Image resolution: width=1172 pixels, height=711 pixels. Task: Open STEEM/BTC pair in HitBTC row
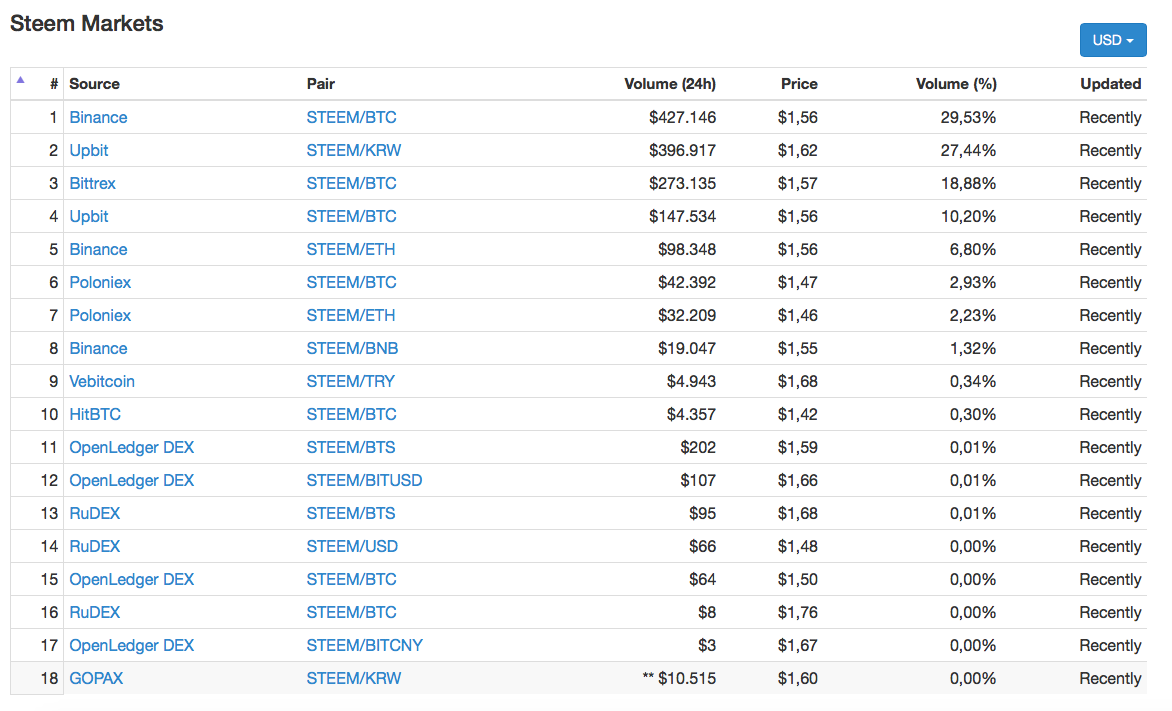click(351, 414)
